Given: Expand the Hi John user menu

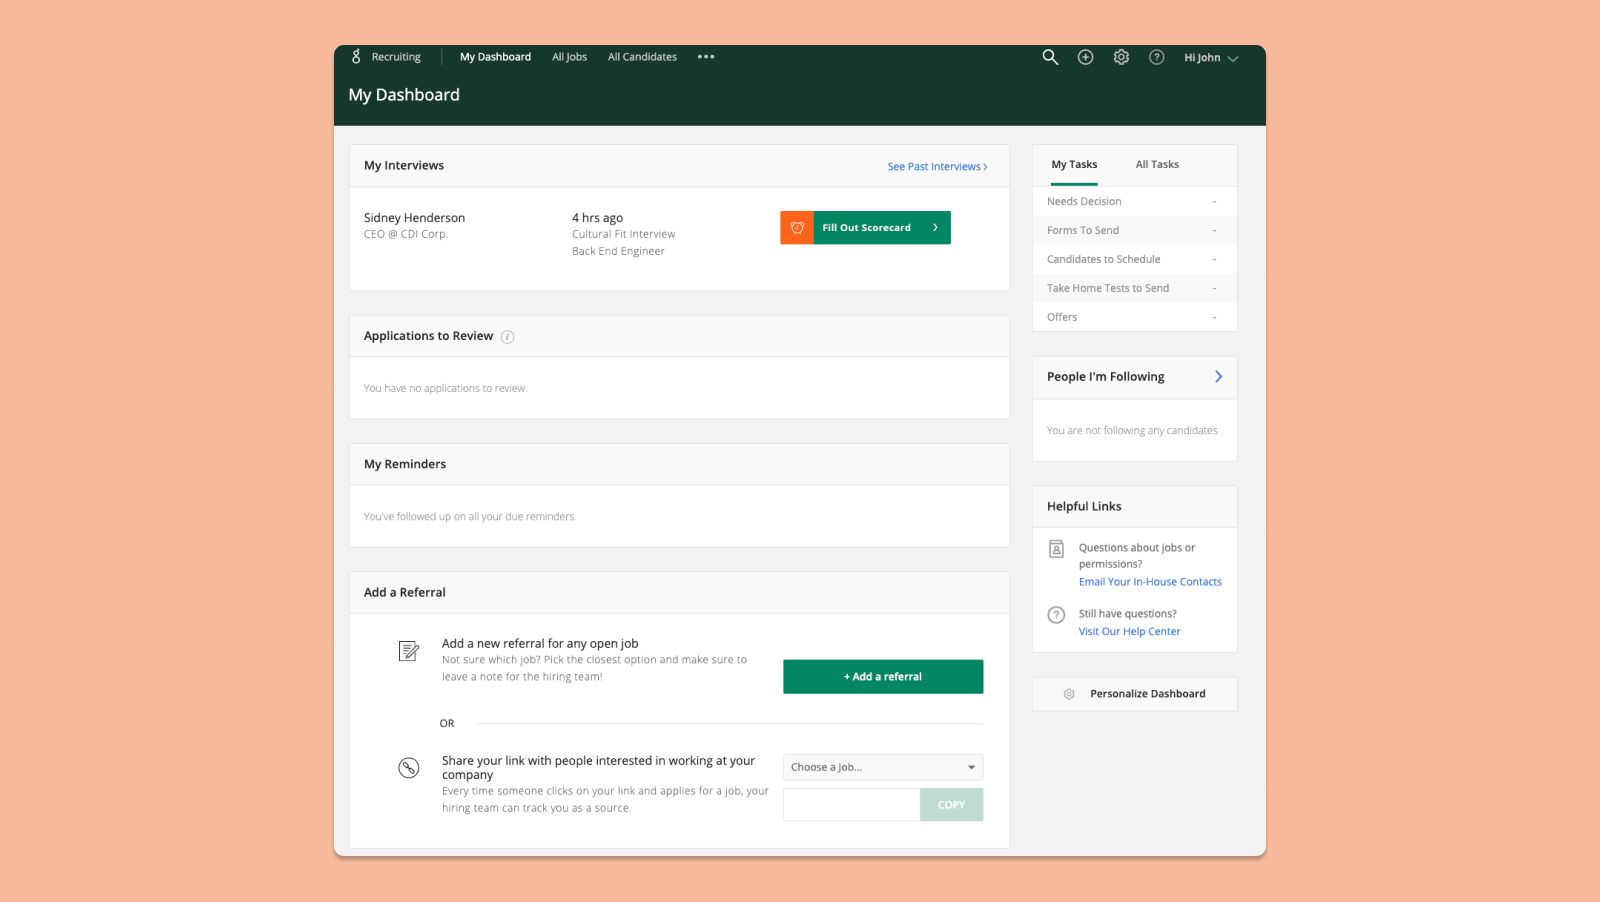Looking at the screenshot, I should coord(1210,58).
